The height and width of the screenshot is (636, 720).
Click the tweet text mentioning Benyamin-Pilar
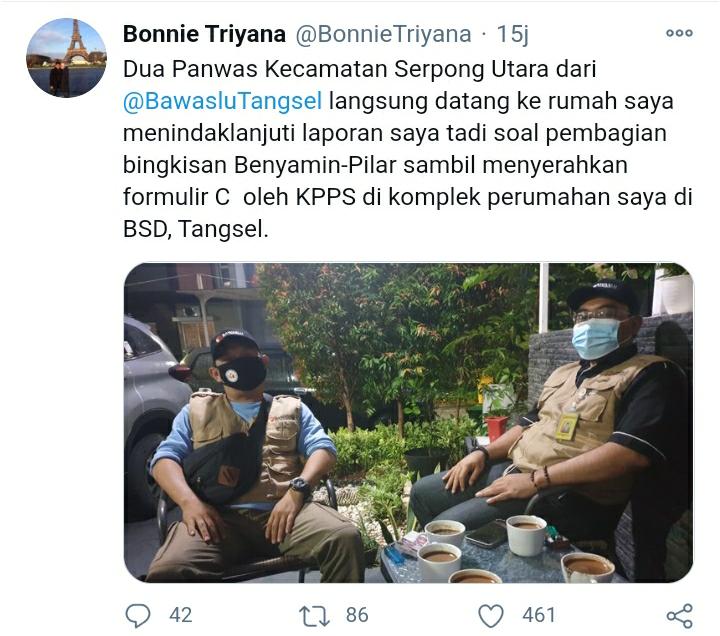coord(375,165)
